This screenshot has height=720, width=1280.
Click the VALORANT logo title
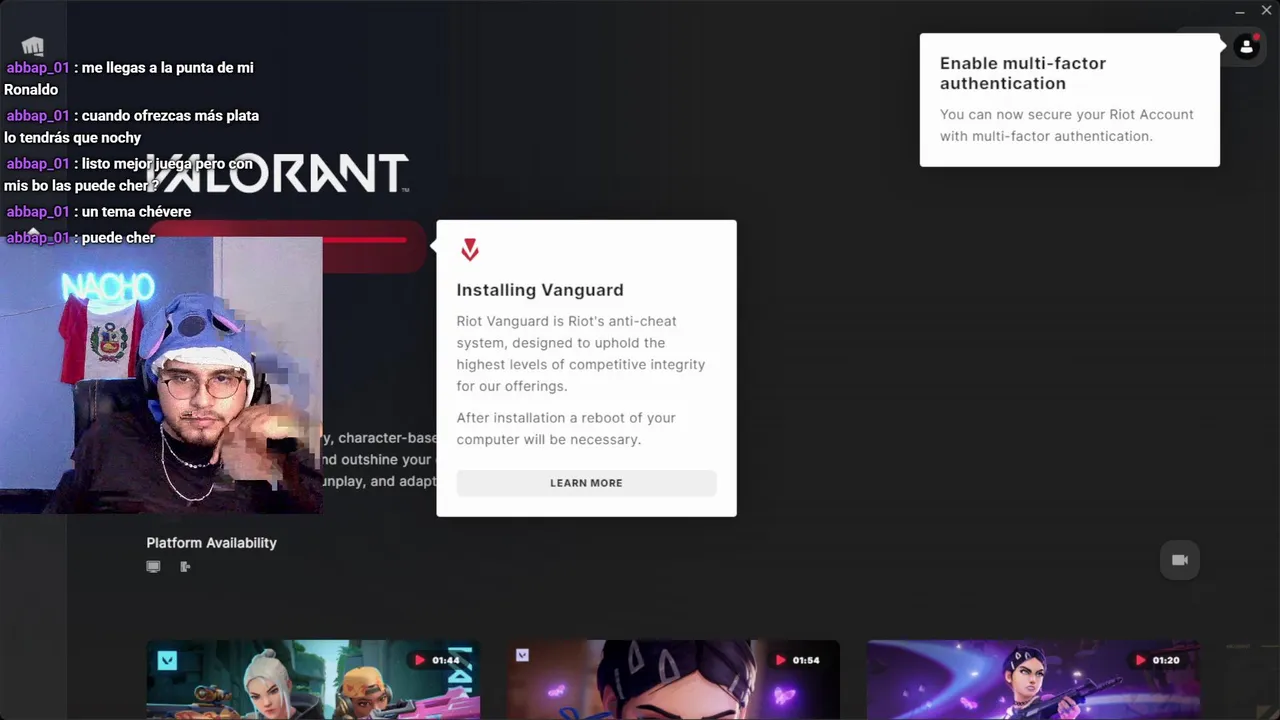tap(278, 173)
